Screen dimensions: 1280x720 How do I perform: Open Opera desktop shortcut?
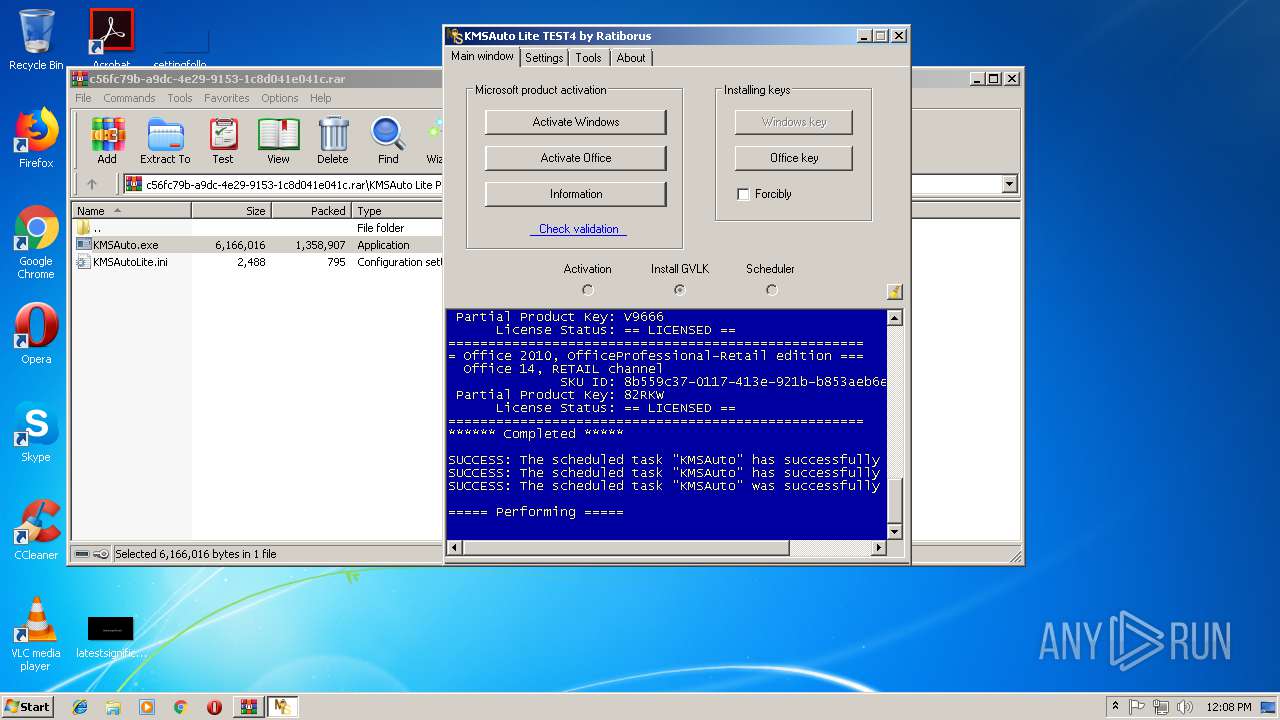[36, 335]
